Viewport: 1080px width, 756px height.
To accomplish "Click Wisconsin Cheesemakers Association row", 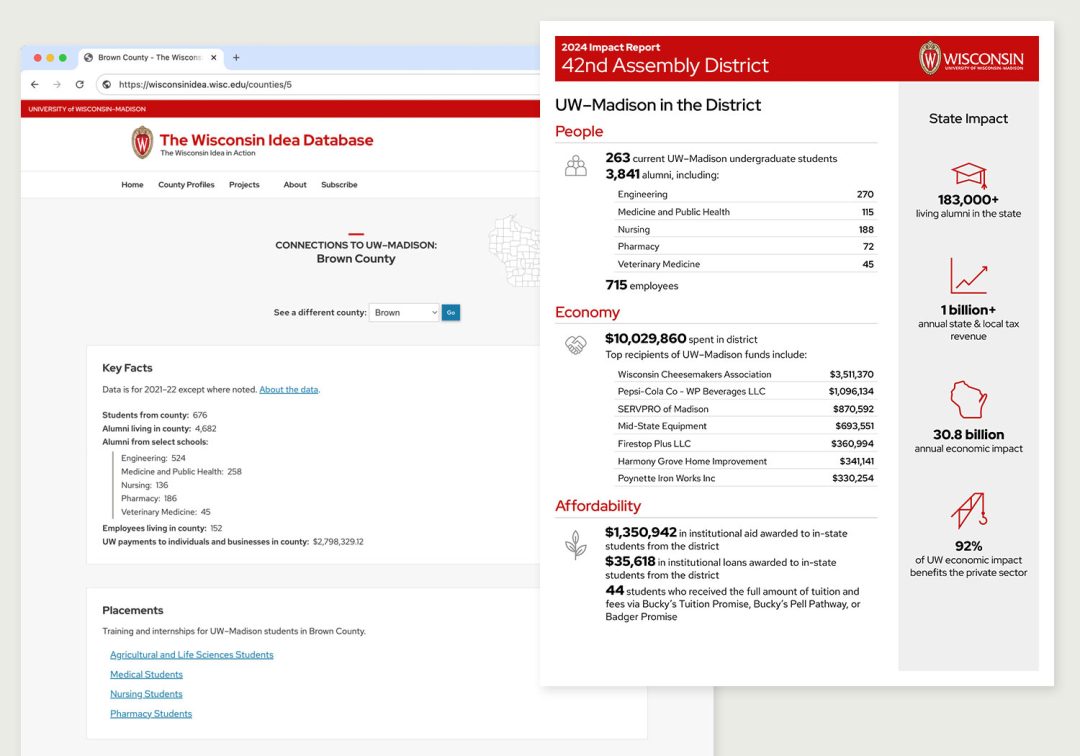I will pos(745,375).
